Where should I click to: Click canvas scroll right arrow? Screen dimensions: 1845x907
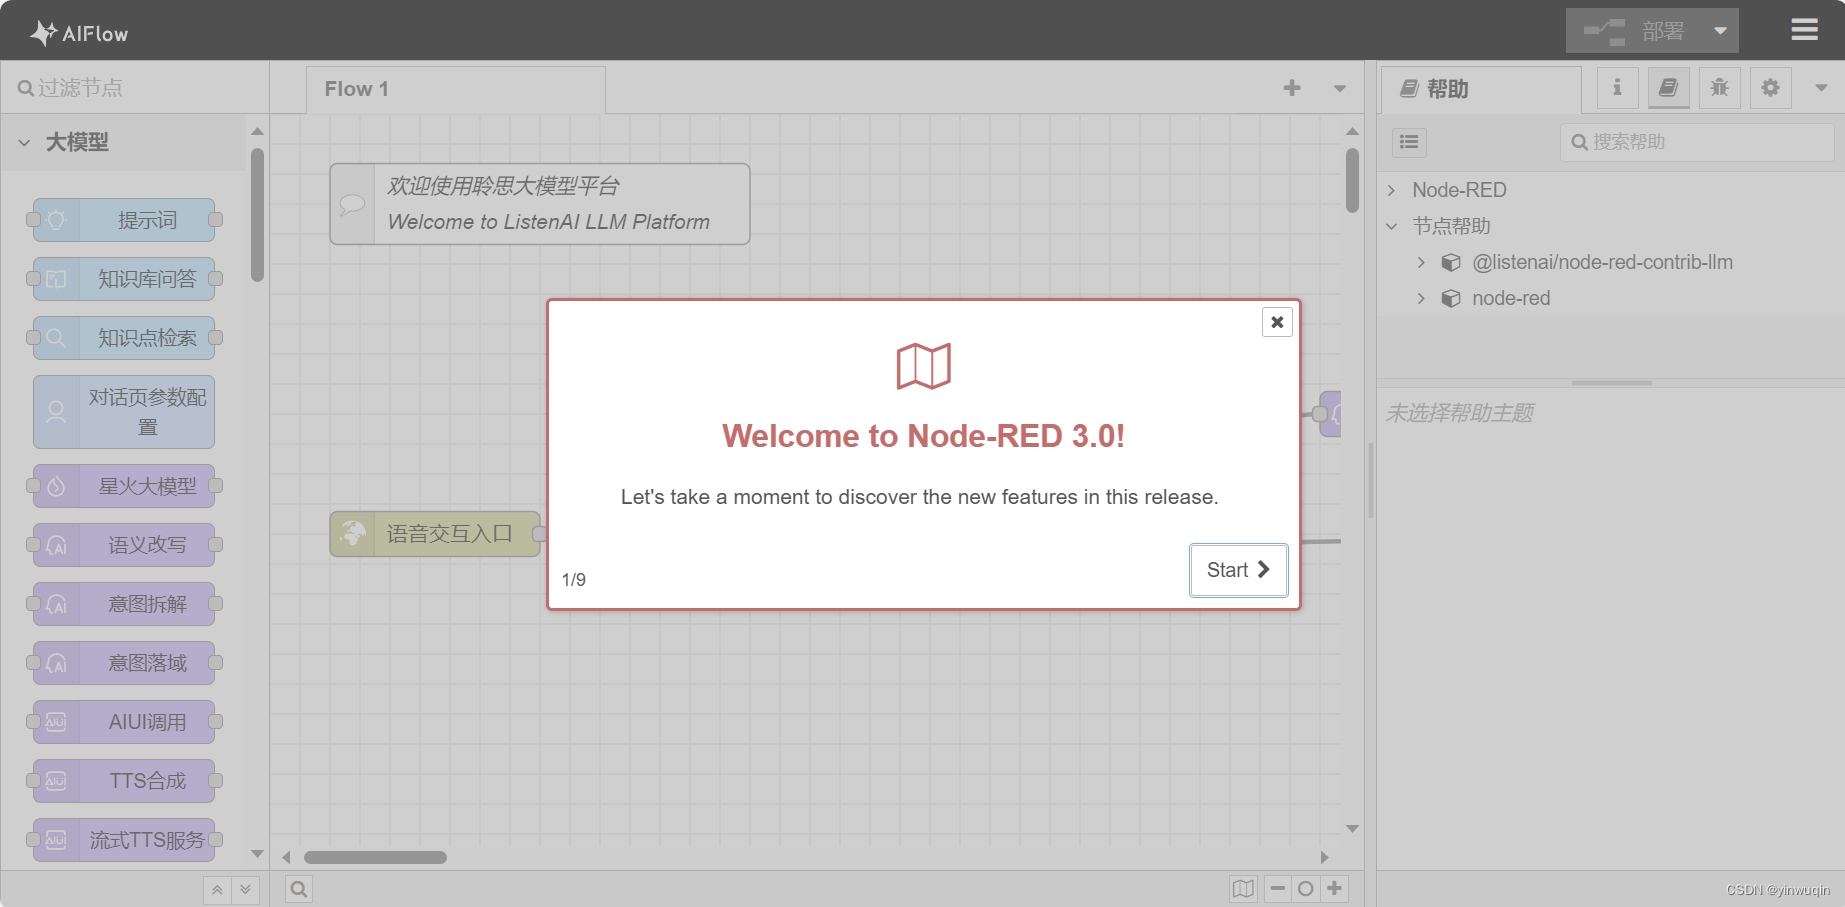[1324, 857]
